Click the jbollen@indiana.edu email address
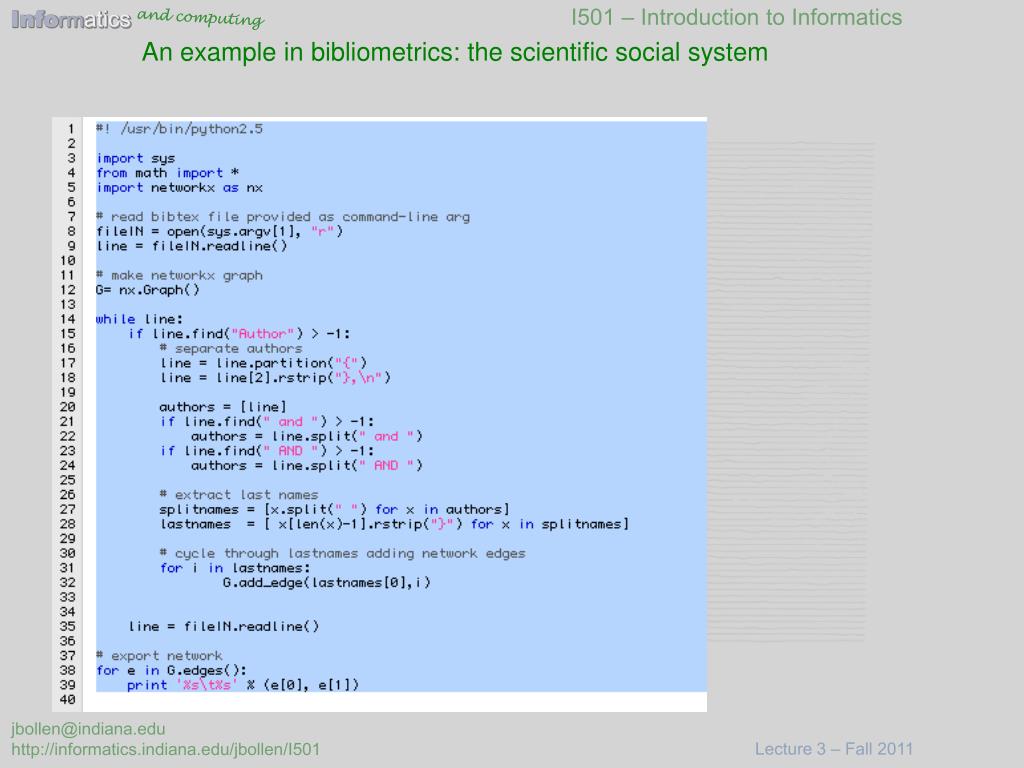Image resolution: width=1024 pixels, height=768 pixels. (x=88, y=729)
